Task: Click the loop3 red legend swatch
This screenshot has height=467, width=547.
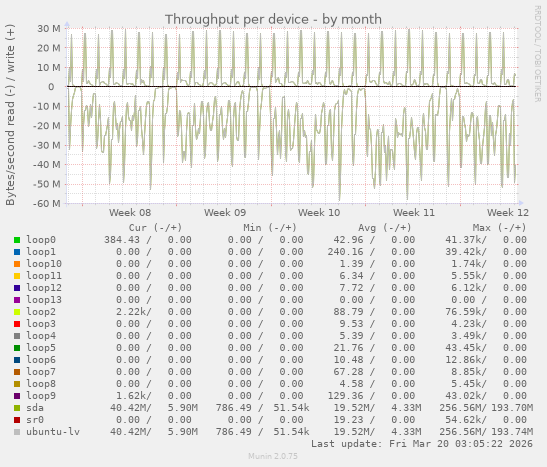Action: (x=17, y=324)
